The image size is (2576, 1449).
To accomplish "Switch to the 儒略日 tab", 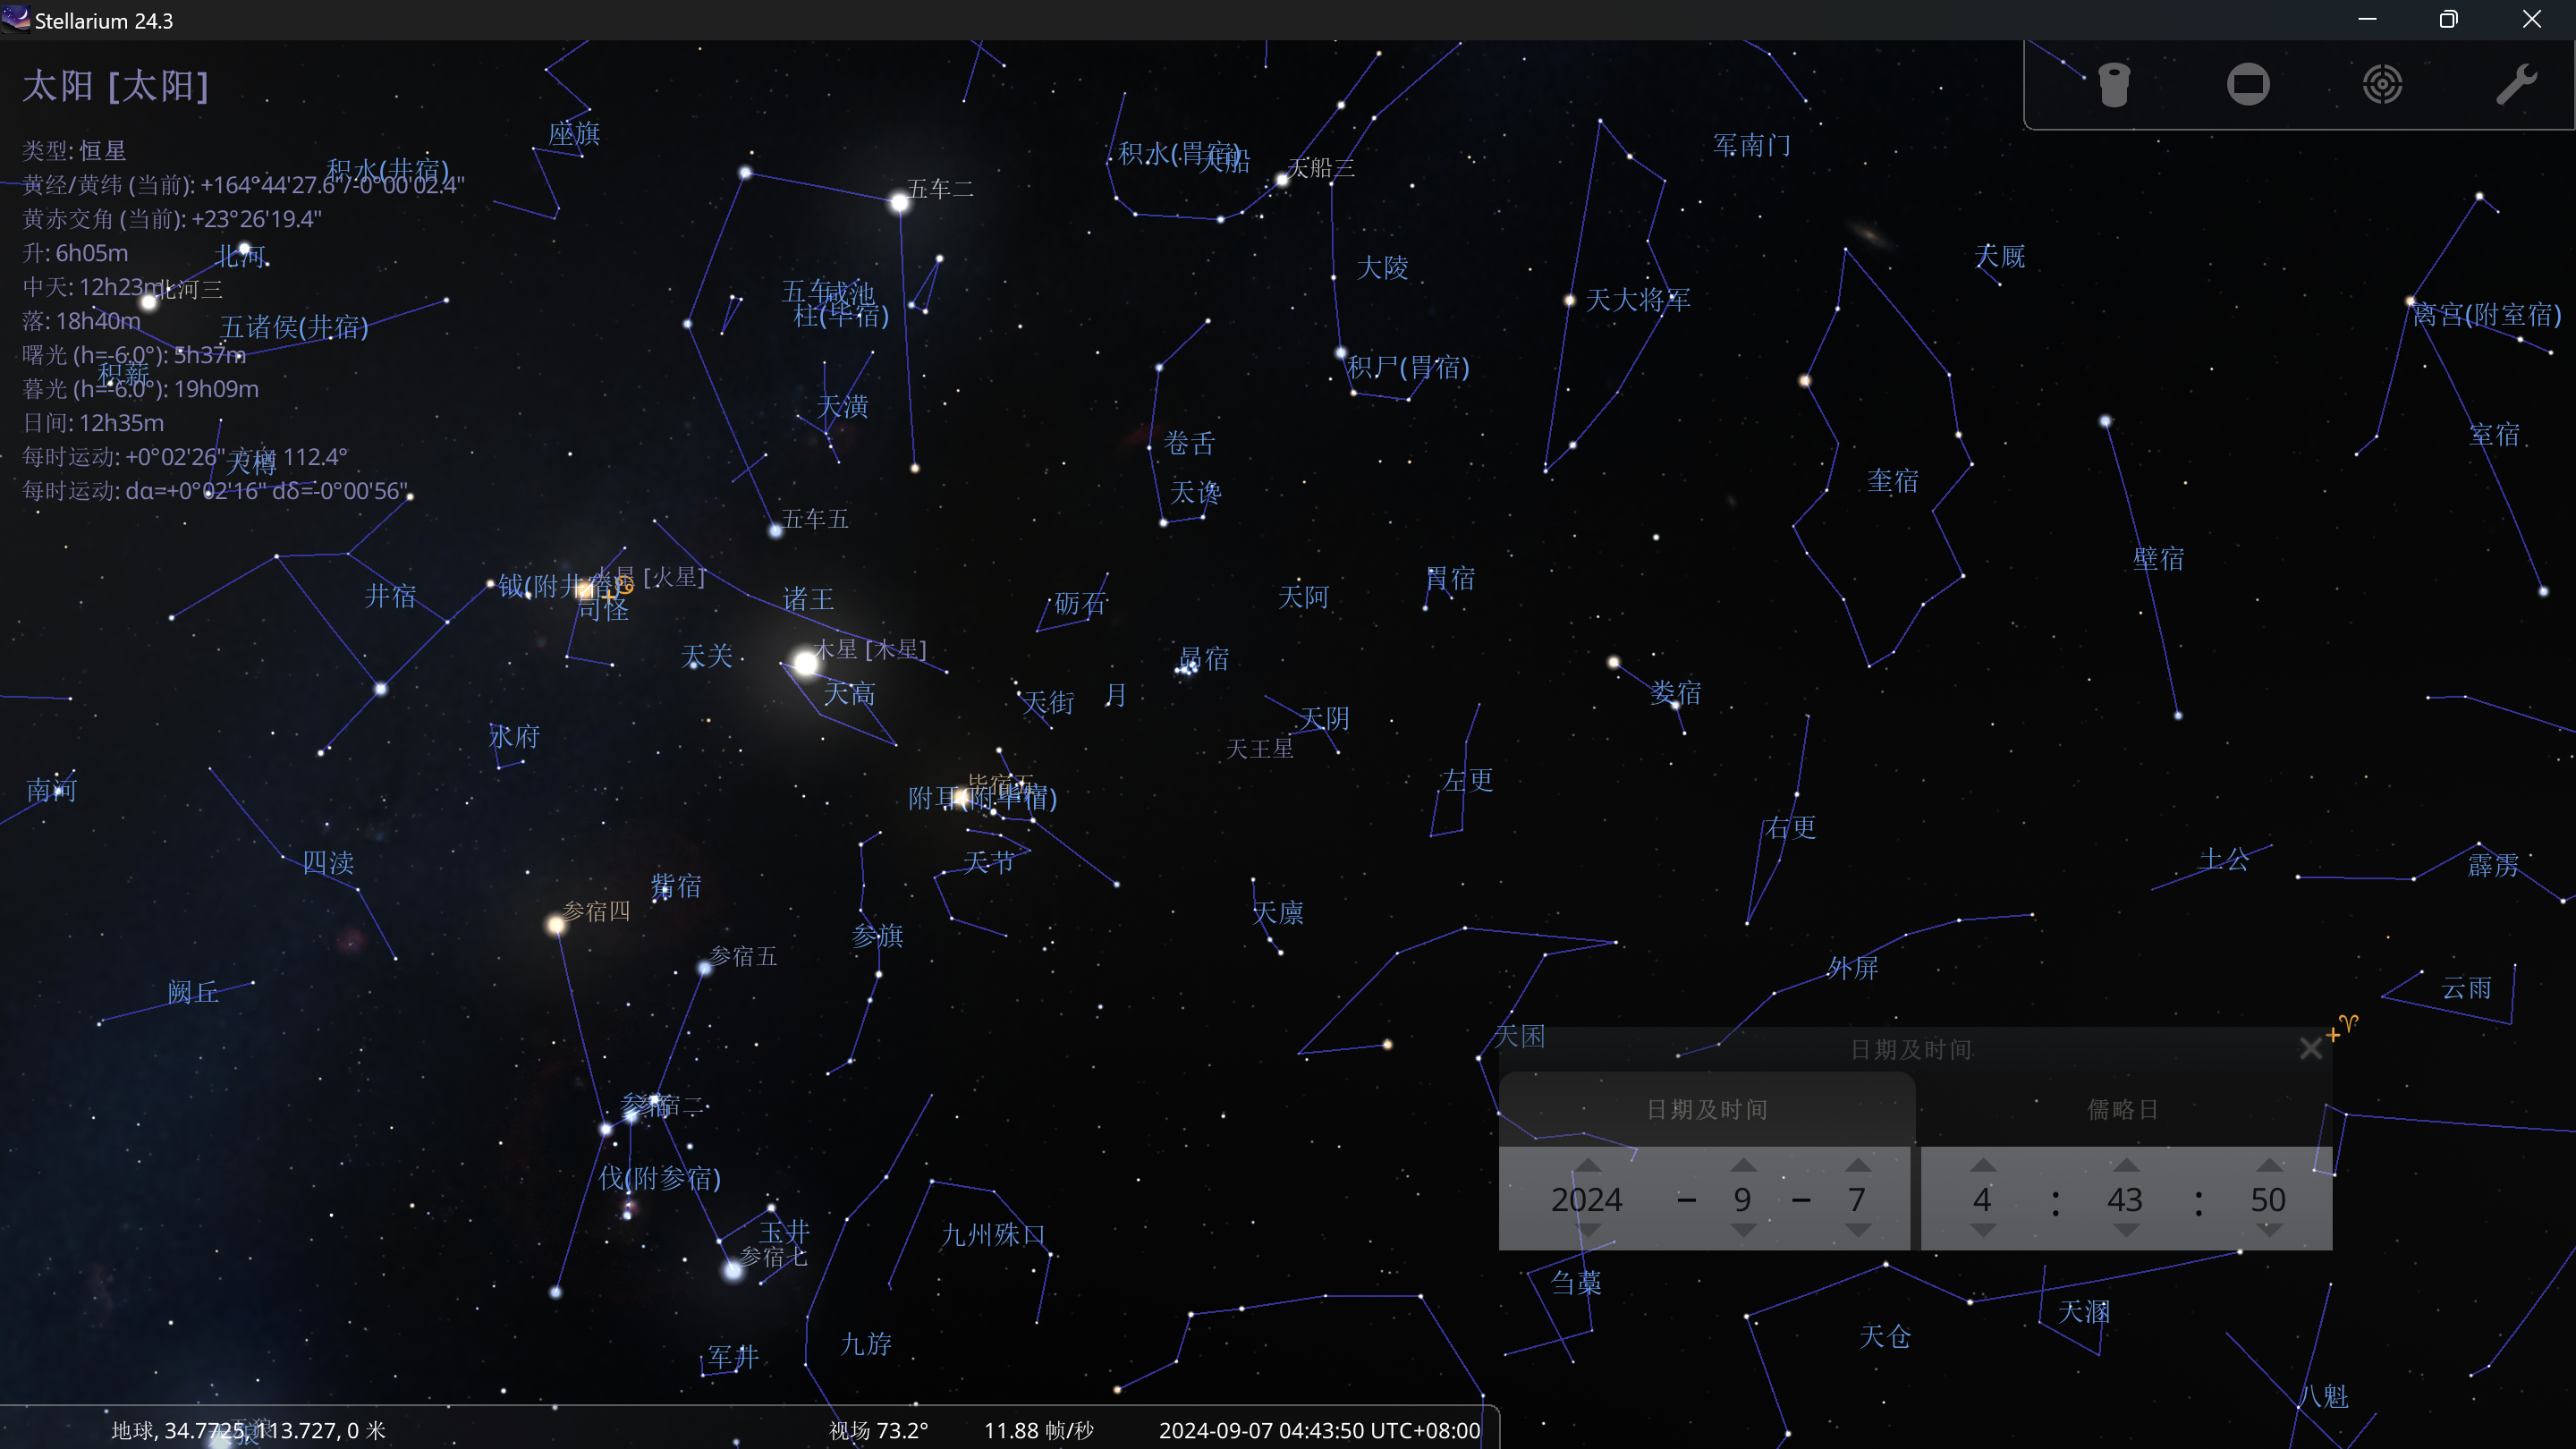I will [2122, 1109].
